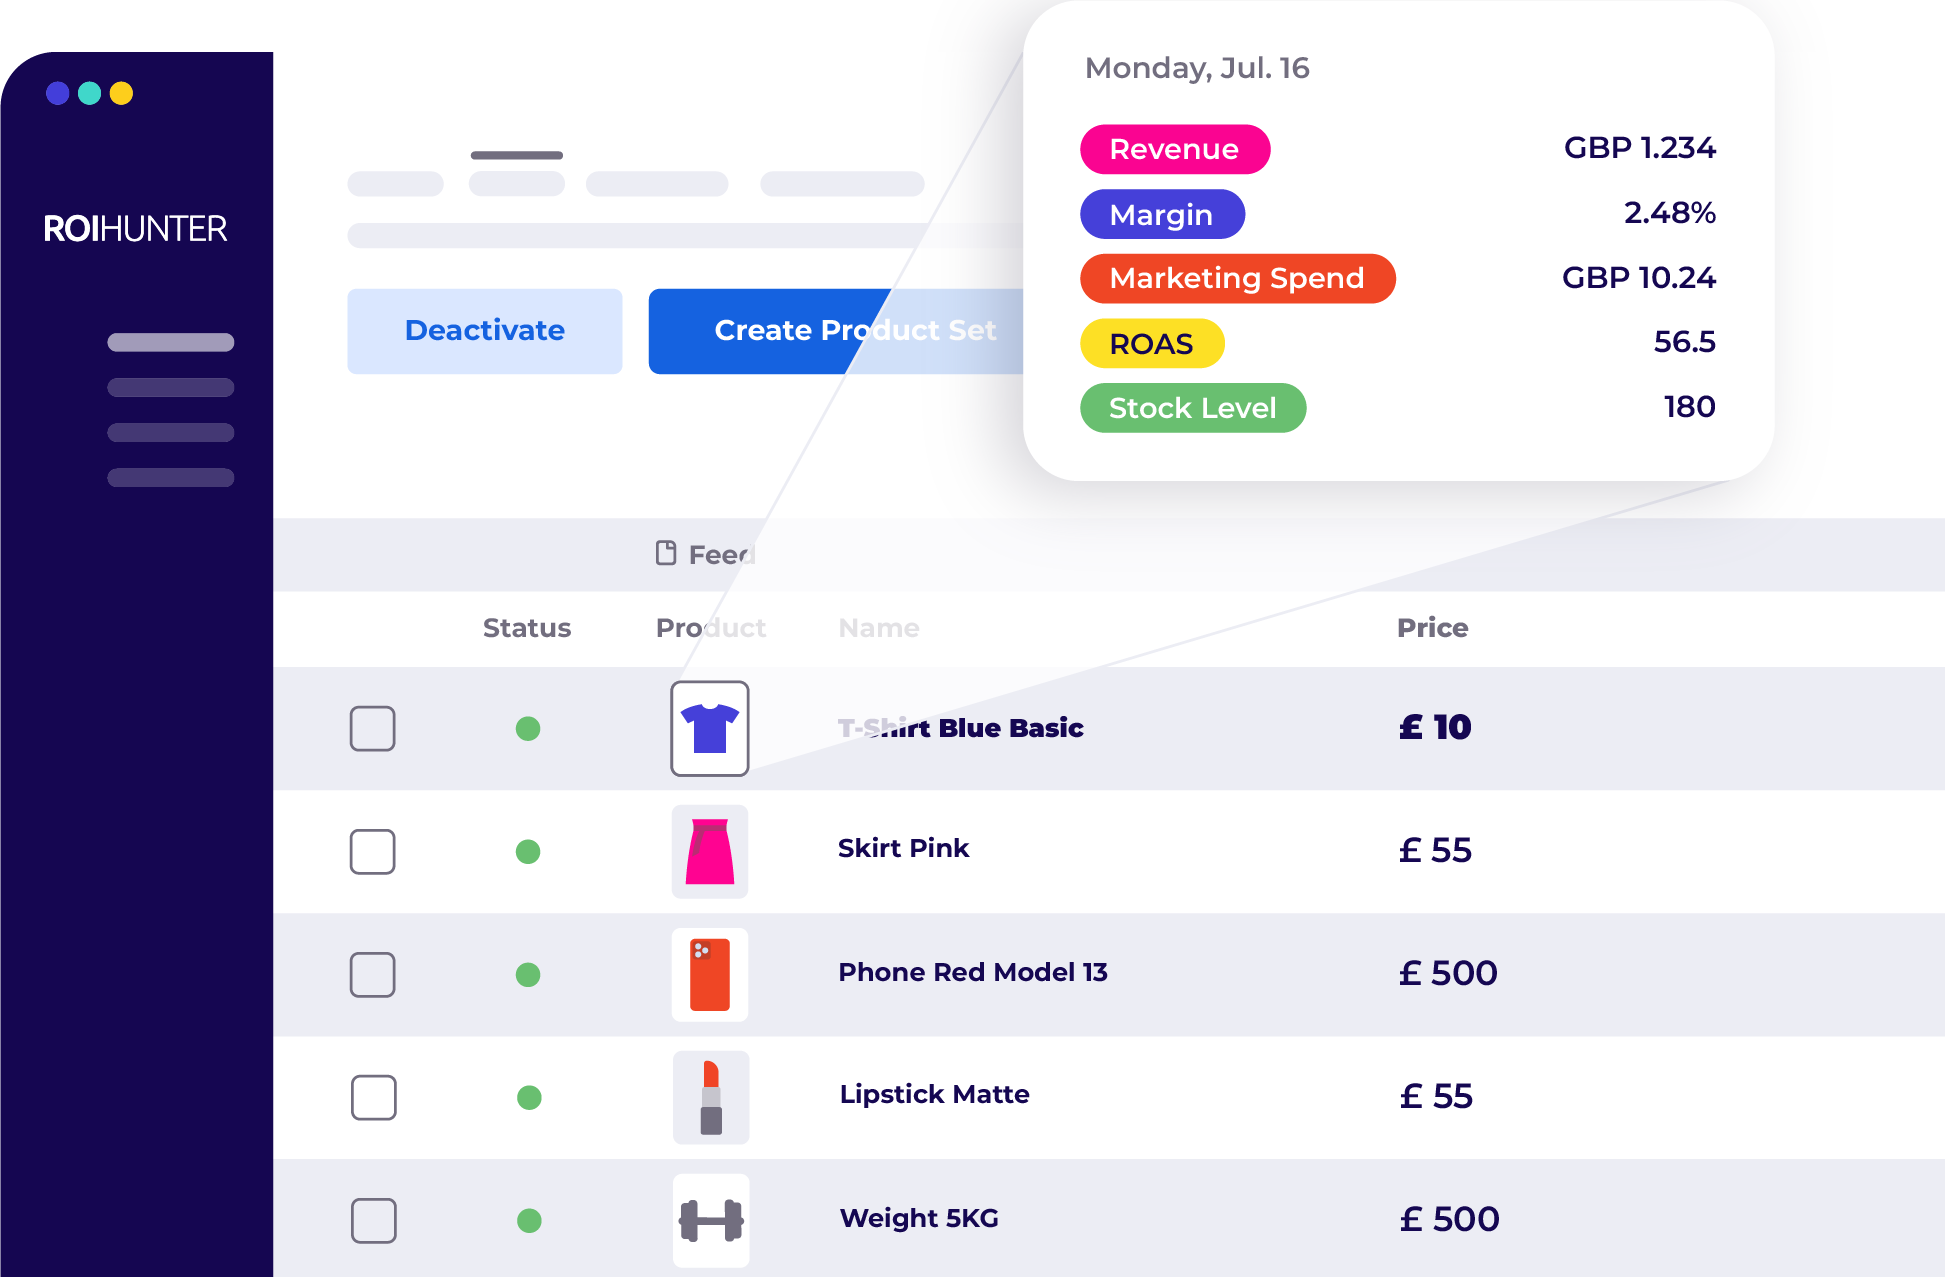This screenshot has height=1277, width=1945.
Task: Click the Create Product Set button
Action: click(x=836, y=331)
